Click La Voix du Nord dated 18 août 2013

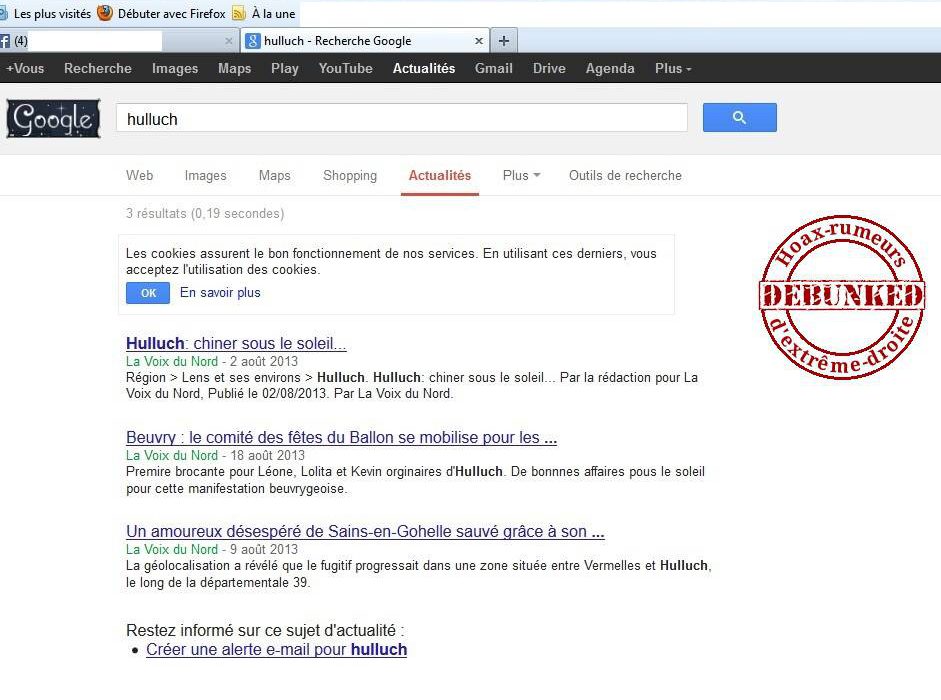tap(172, 456)
